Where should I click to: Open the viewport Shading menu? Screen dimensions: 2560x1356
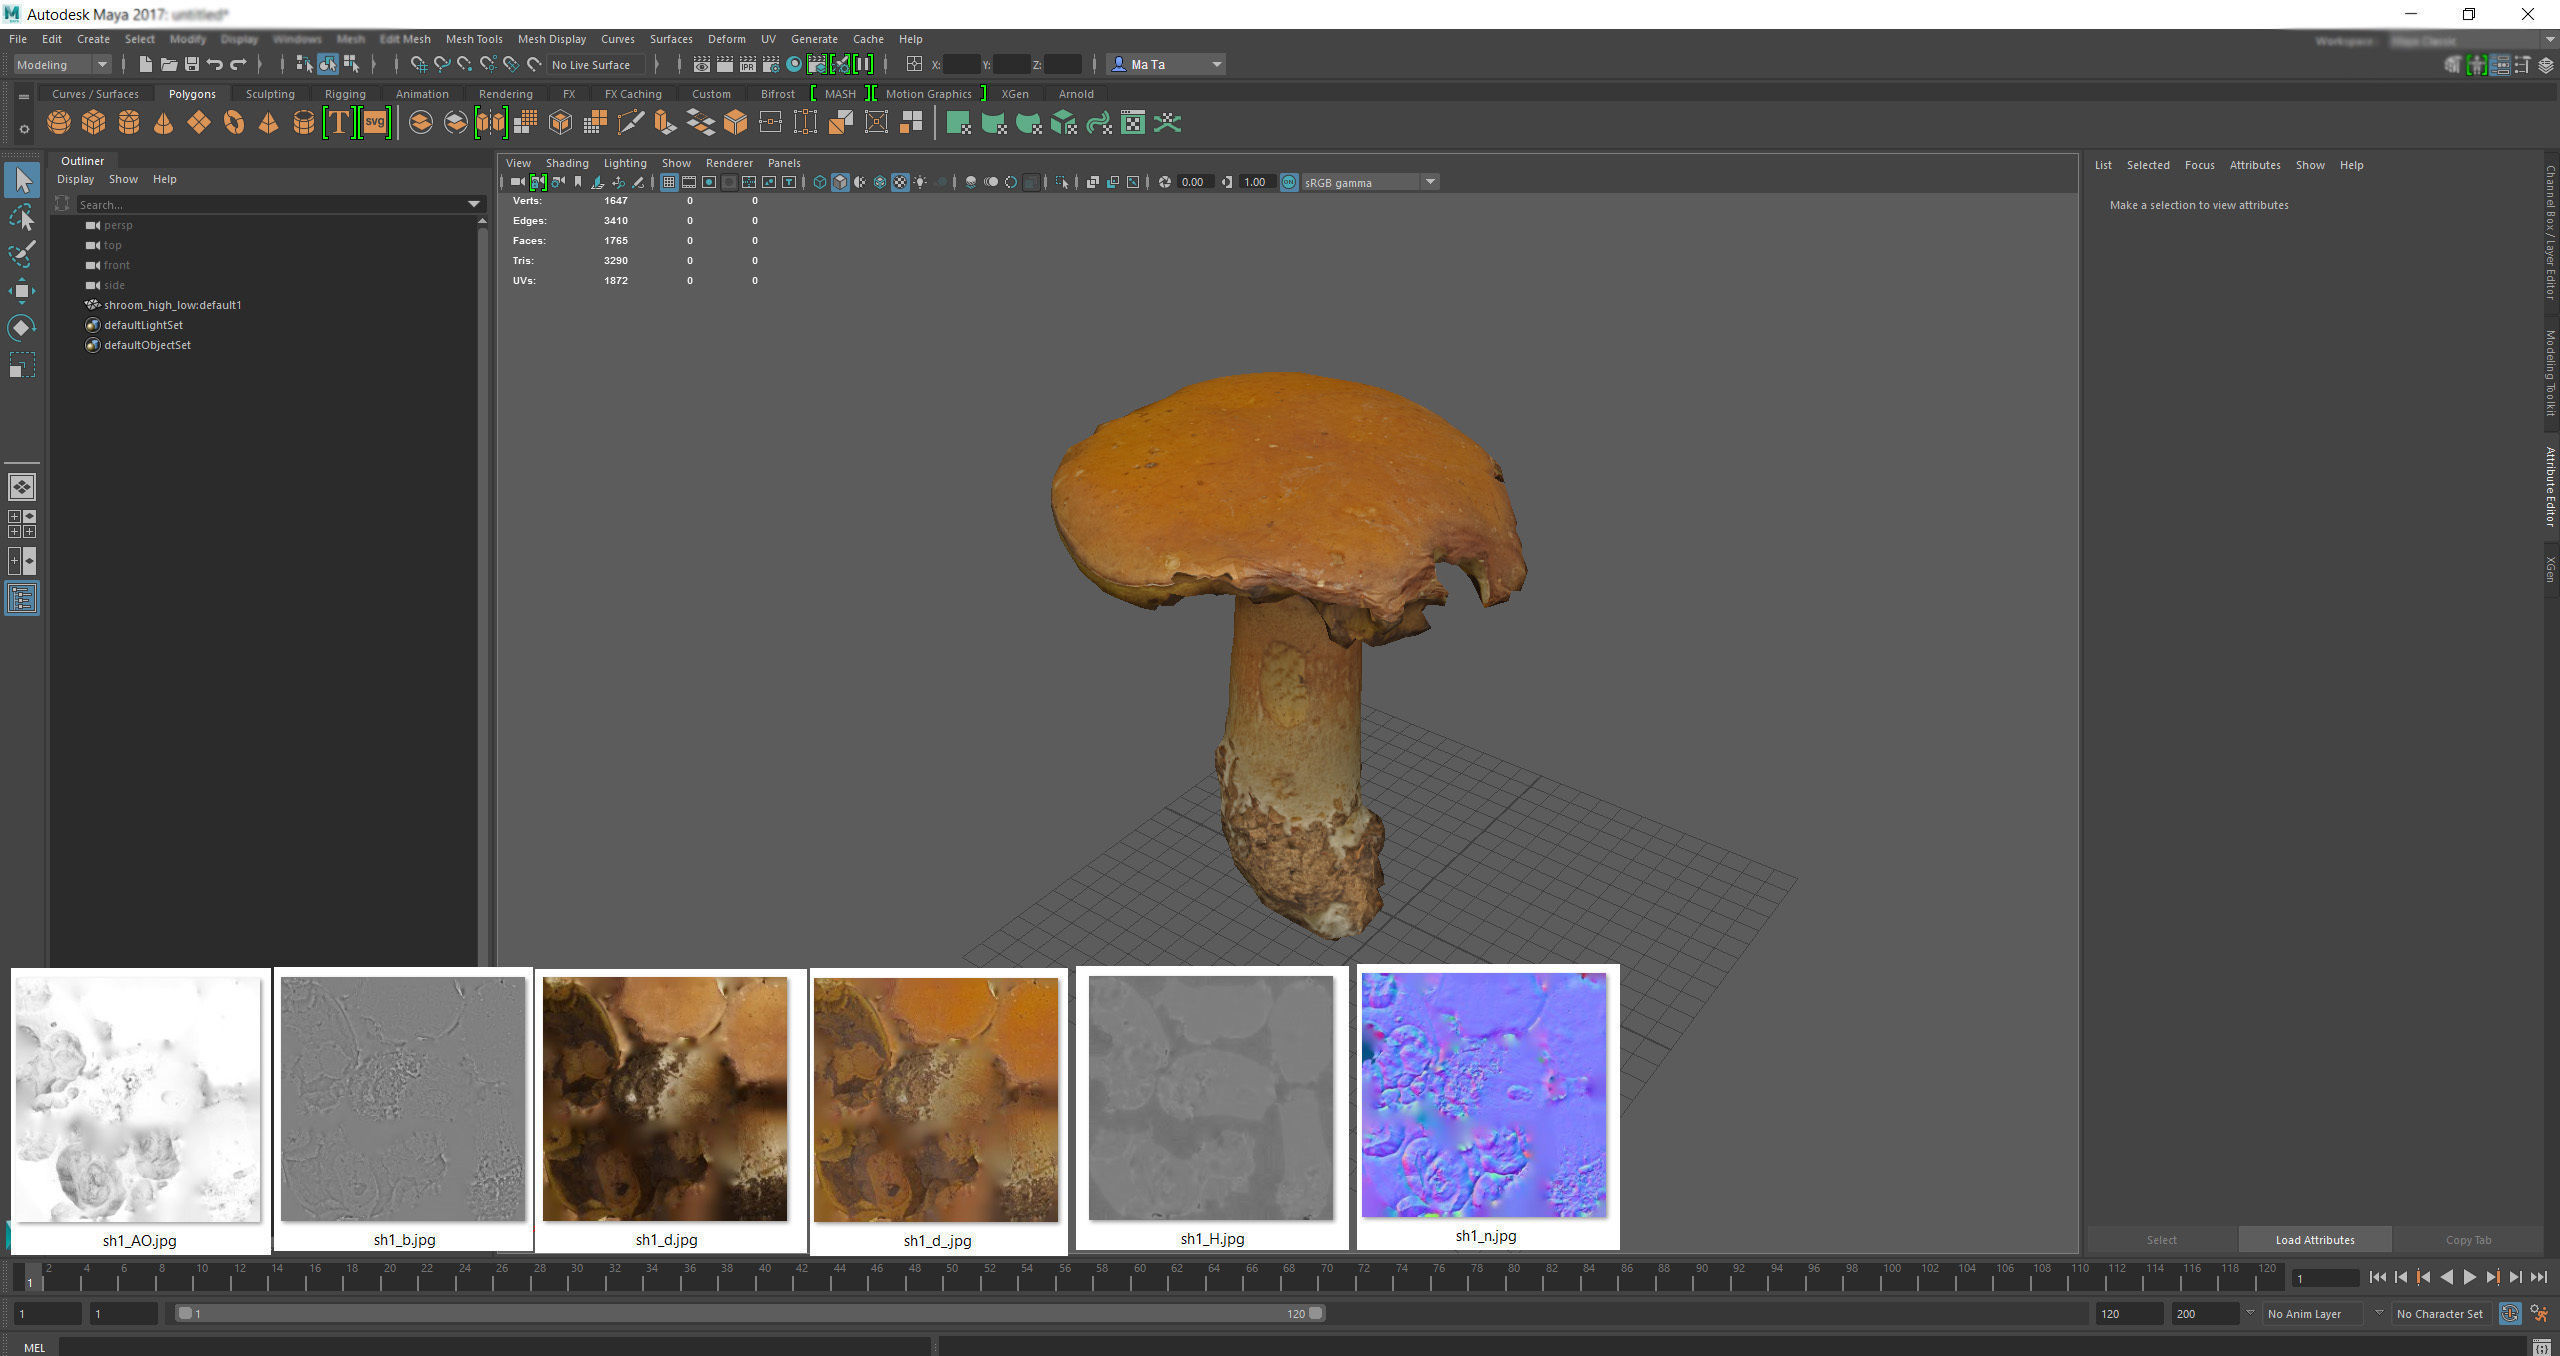tap(567, 163)
